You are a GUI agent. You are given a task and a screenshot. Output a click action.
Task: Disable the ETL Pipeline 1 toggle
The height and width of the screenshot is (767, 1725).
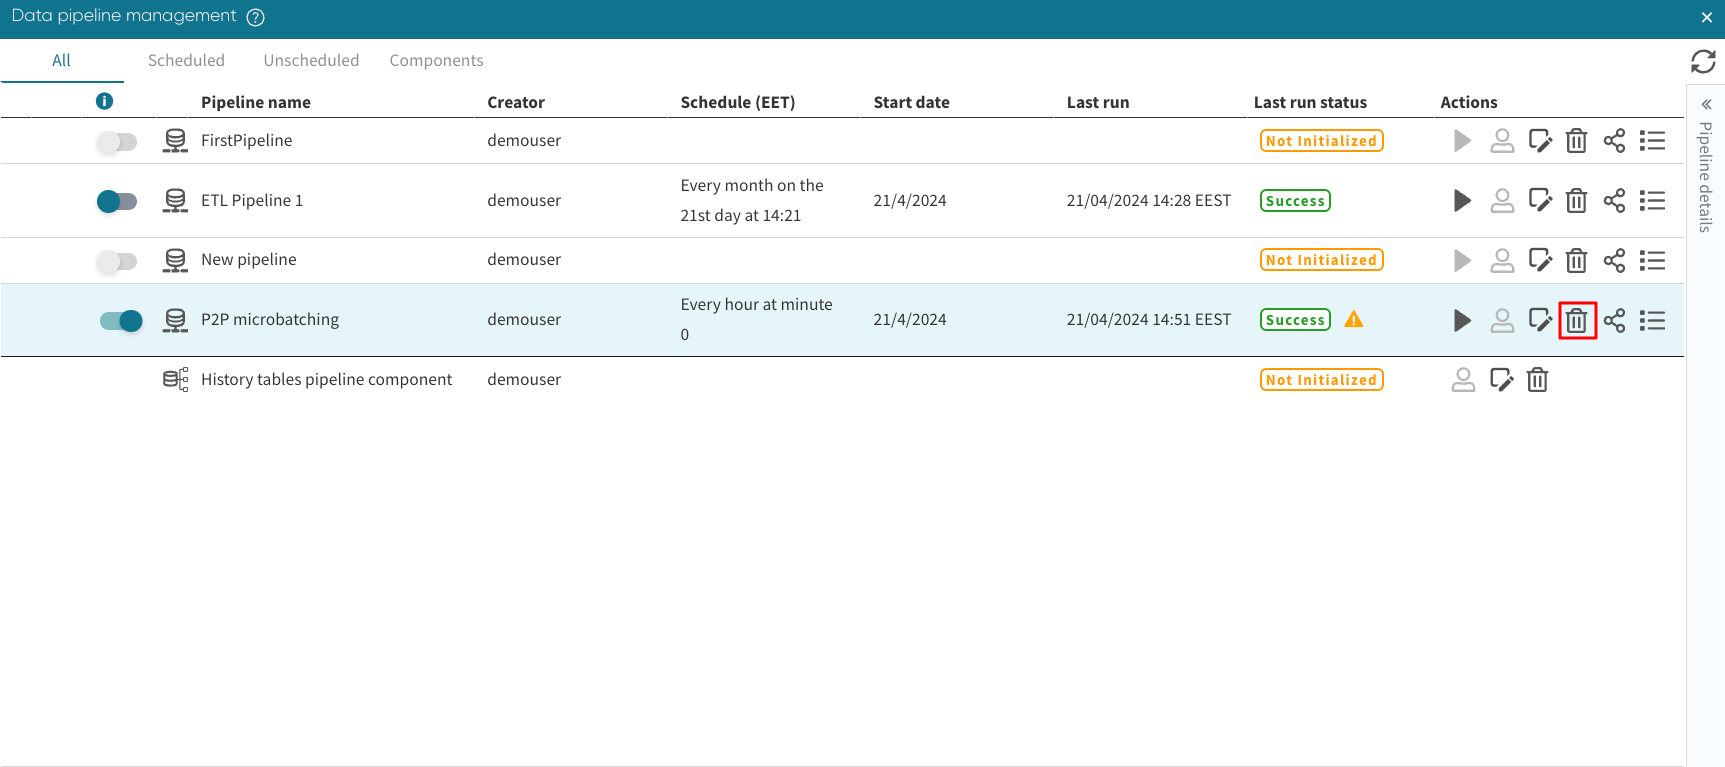(117, 202)
